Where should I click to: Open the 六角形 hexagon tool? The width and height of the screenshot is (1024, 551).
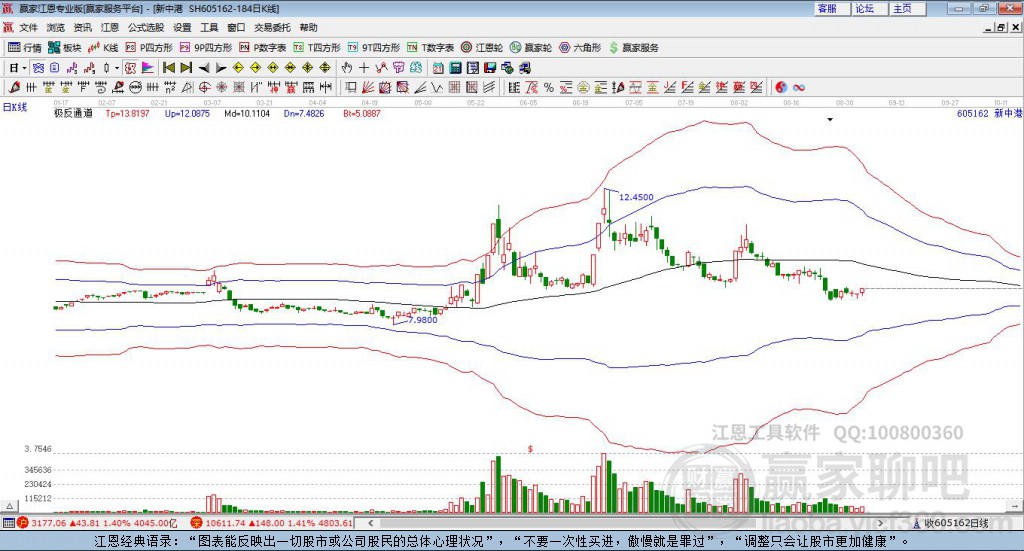click(x=580, y=48)
